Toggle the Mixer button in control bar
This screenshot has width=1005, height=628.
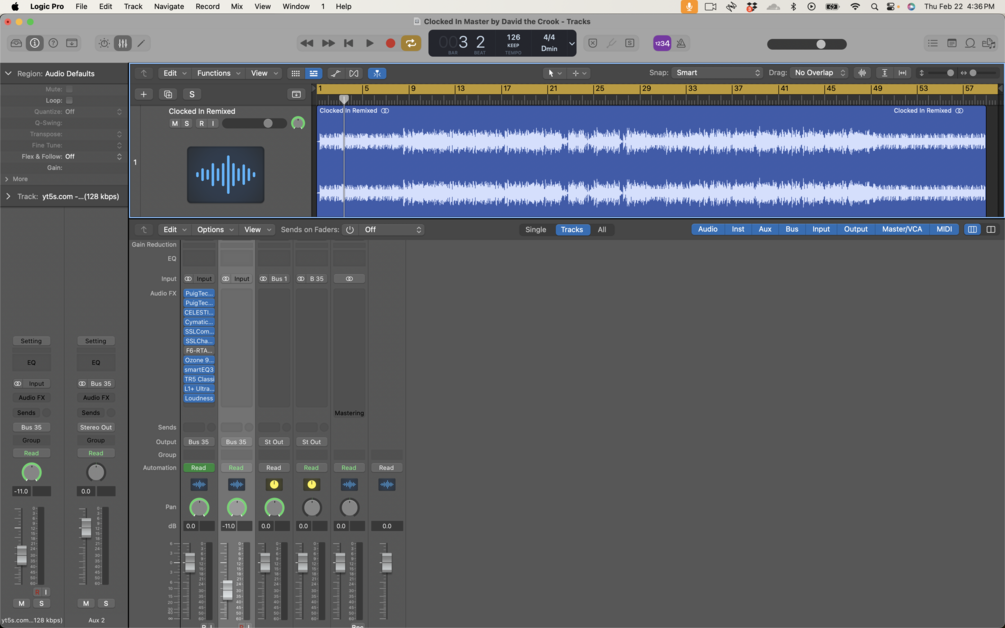(122, 43)
